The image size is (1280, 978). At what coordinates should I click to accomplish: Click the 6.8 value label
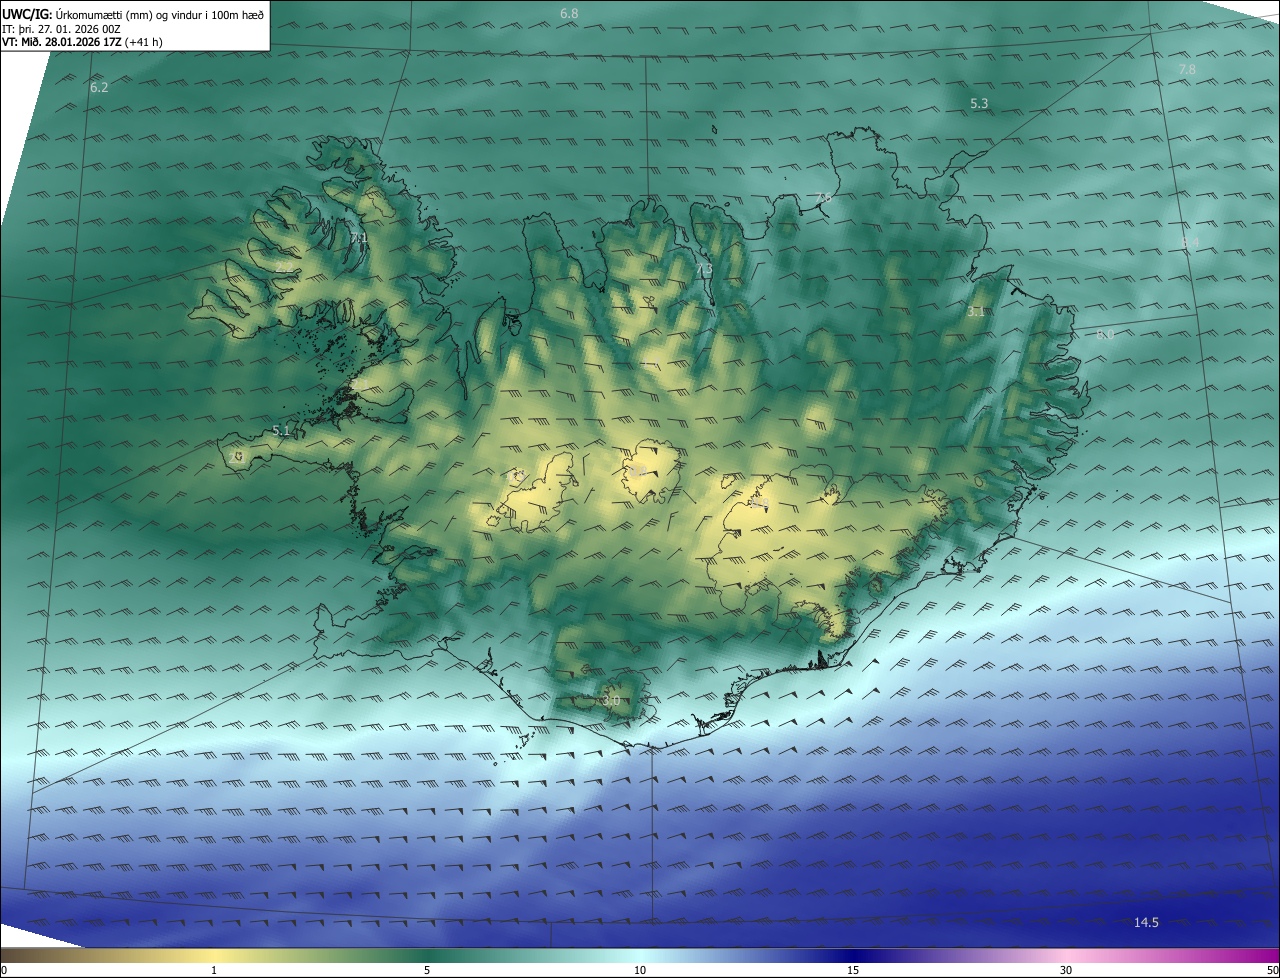[x=569, y=13]
